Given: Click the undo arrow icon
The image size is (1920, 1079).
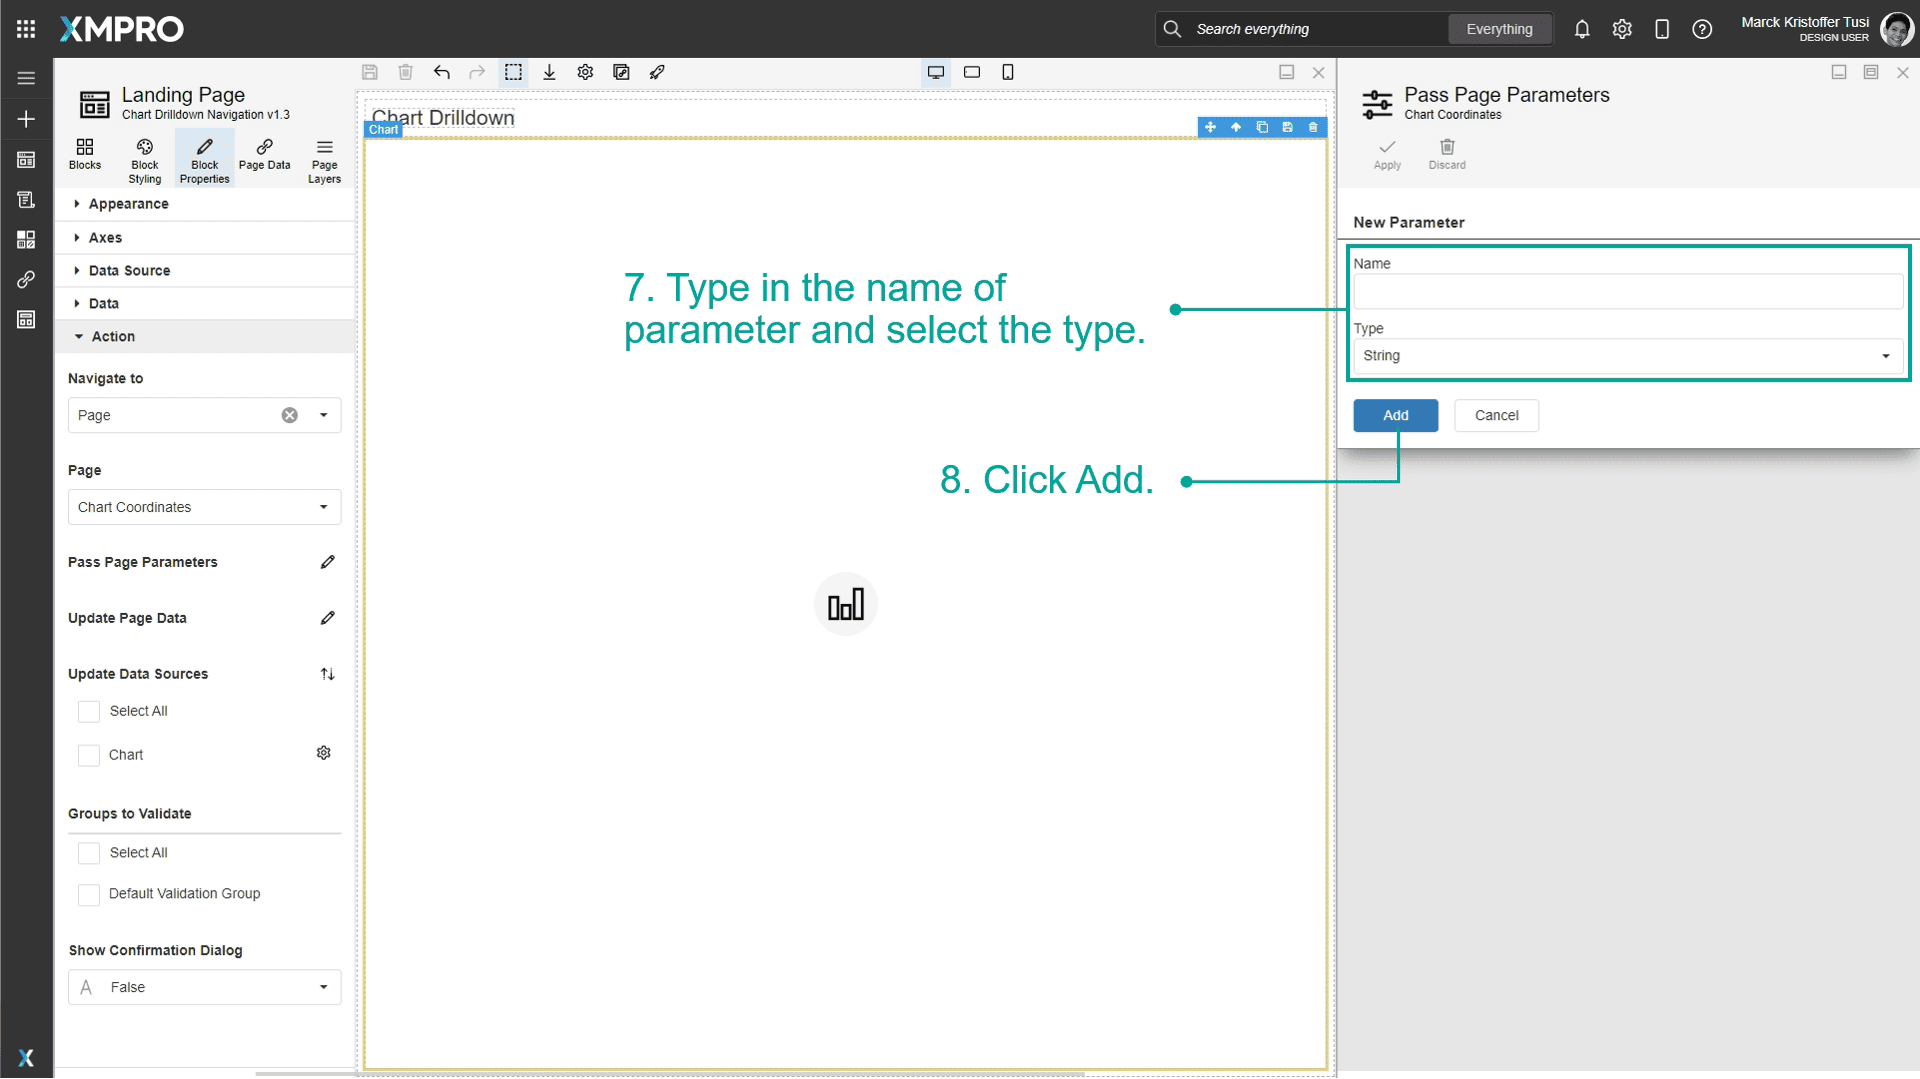Looking at the screenshot, I should [441, 72].
